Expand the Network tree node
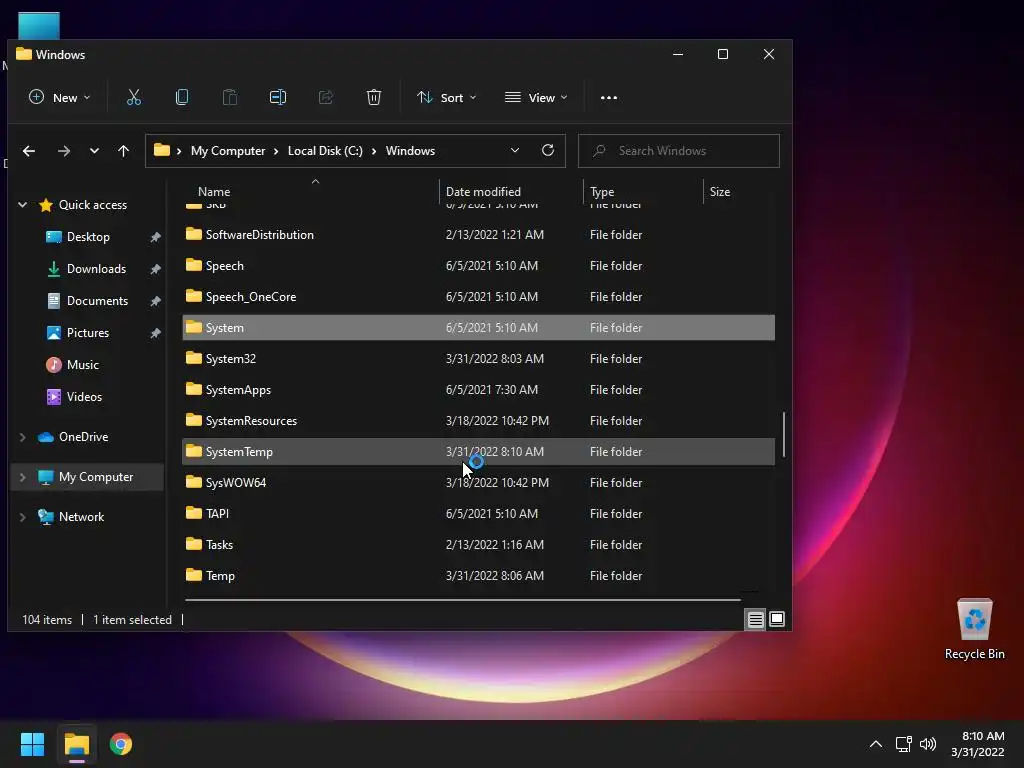Viewport: 1024px width, 768px height. pyautogui.click(x=22, y=517)
